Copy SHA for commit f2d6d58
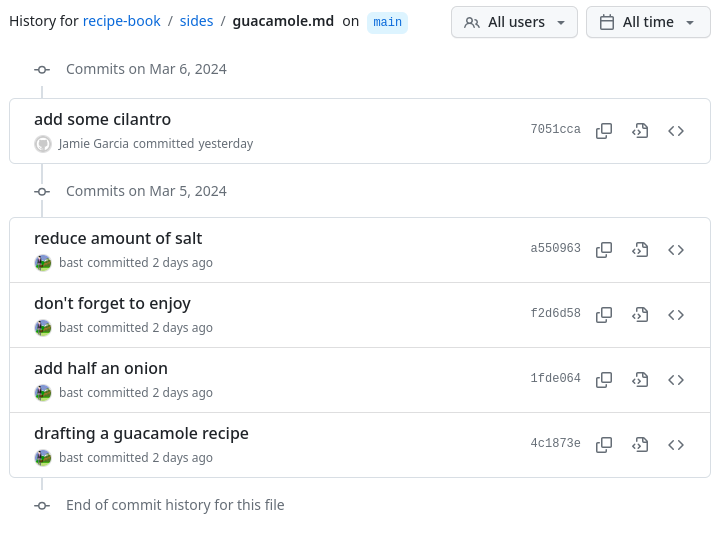 [604, 315]
